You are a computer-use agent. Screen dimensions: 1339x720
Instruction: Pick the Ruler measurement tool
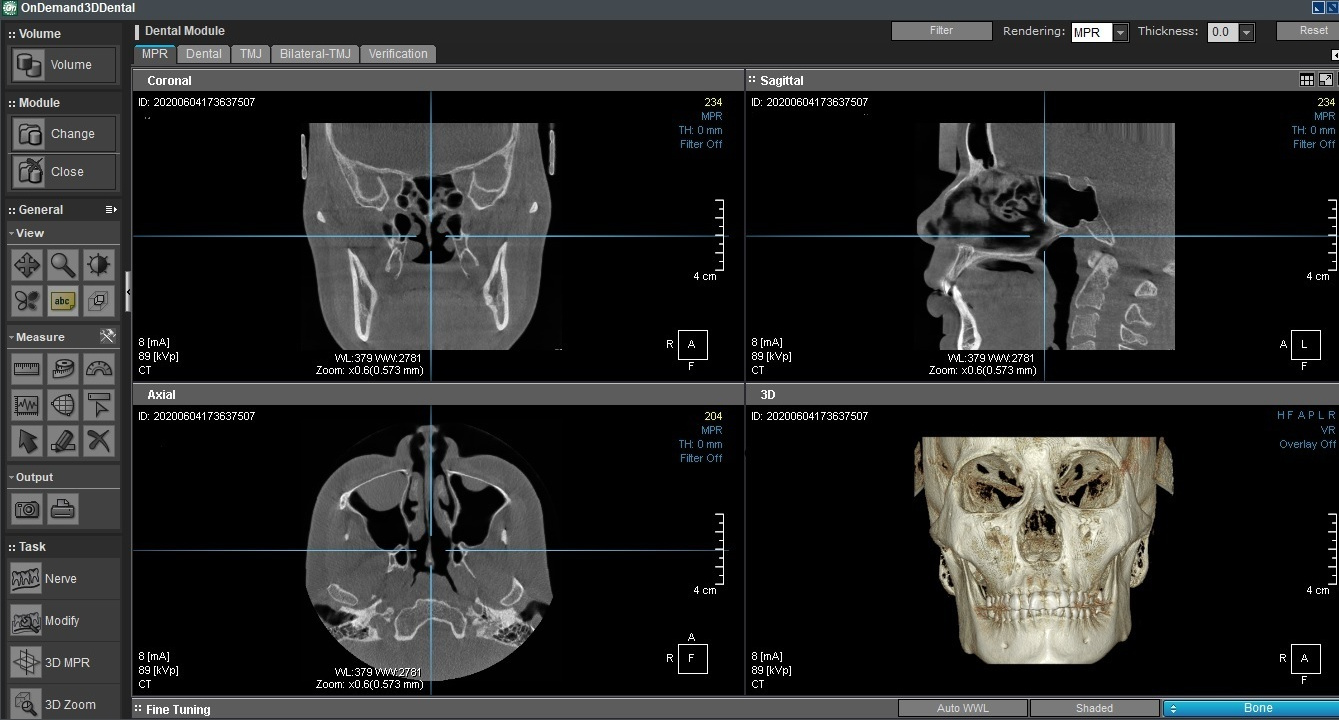tap(27, 369)
